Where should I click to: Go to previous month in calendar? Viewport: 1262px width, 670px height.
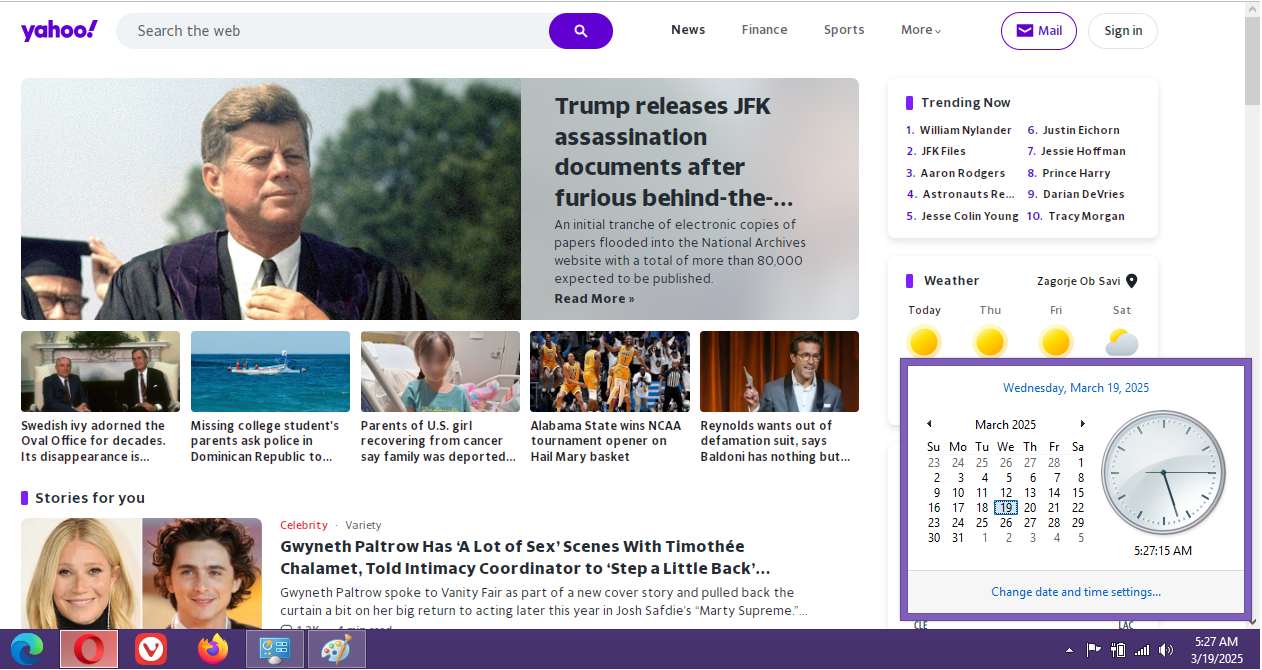pyautogui.click(x=929, y=424)
